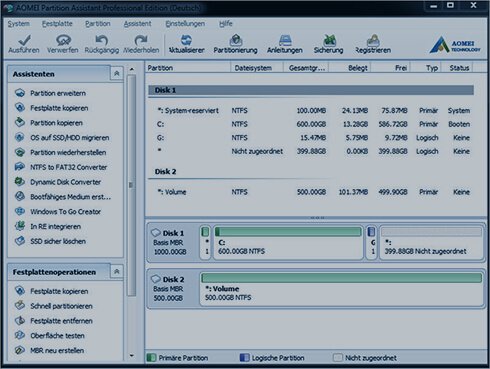Open the Einstellungen menu

(185, 24)
